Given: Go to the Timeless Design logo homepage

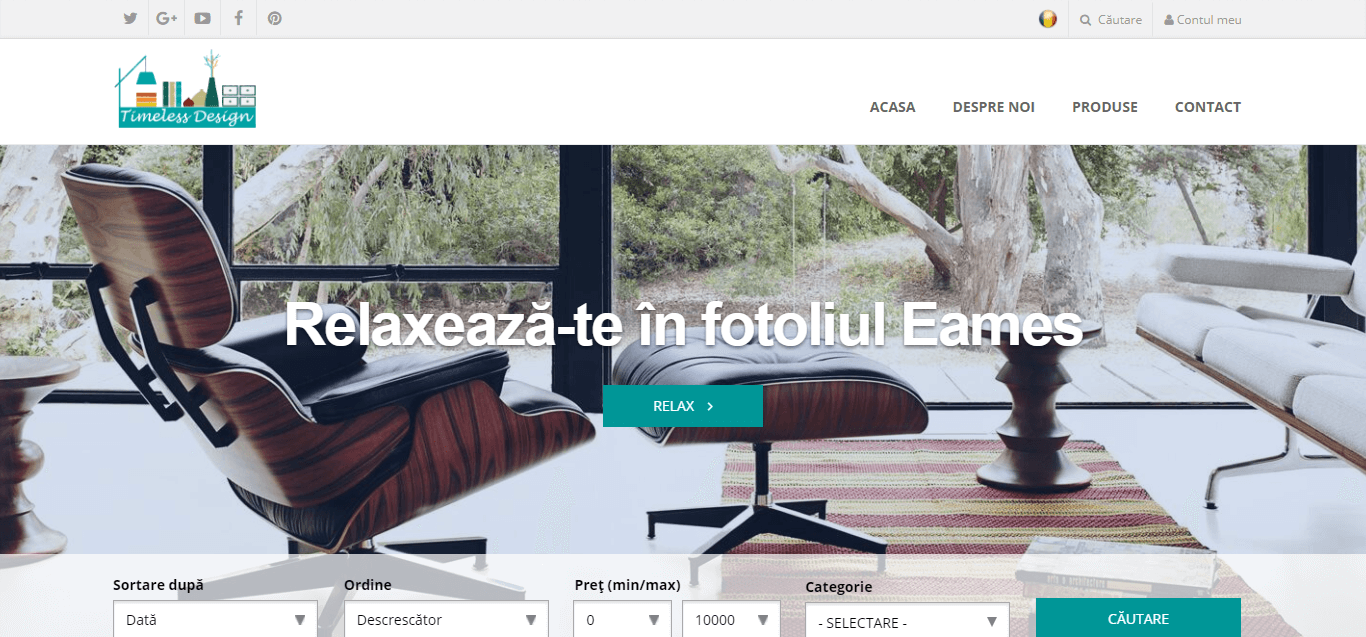Looking at the screenshot, I should [x=186, y=89].
